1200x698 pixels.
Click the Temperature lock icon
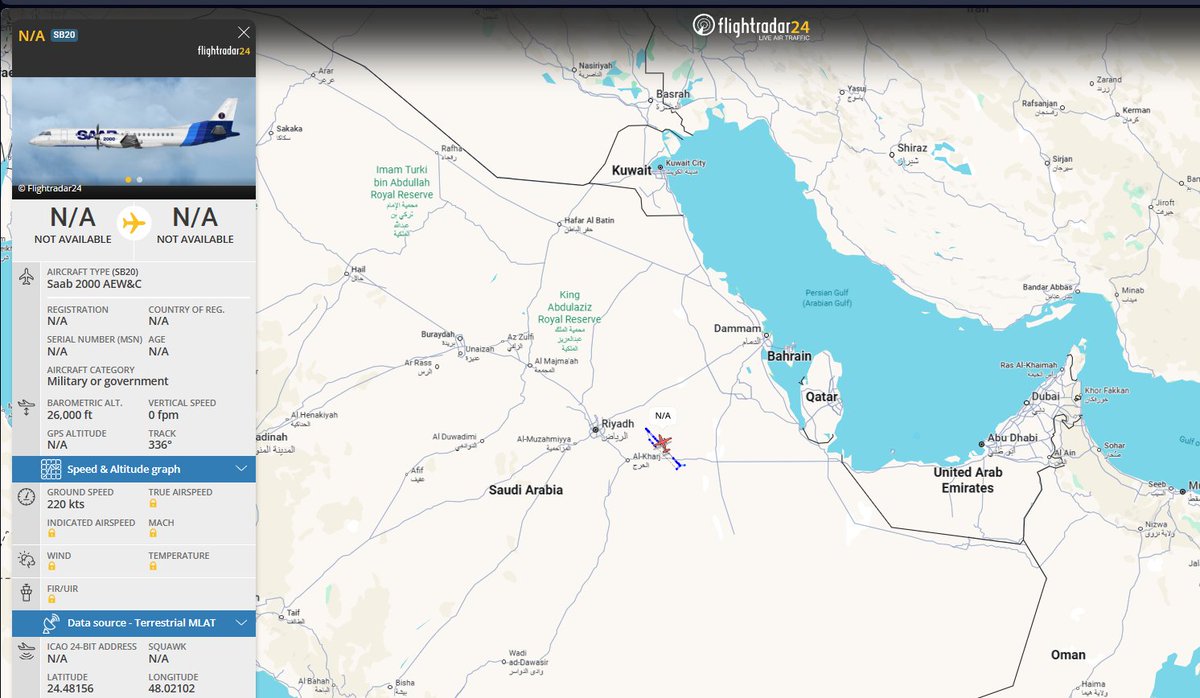click(153, 567)
